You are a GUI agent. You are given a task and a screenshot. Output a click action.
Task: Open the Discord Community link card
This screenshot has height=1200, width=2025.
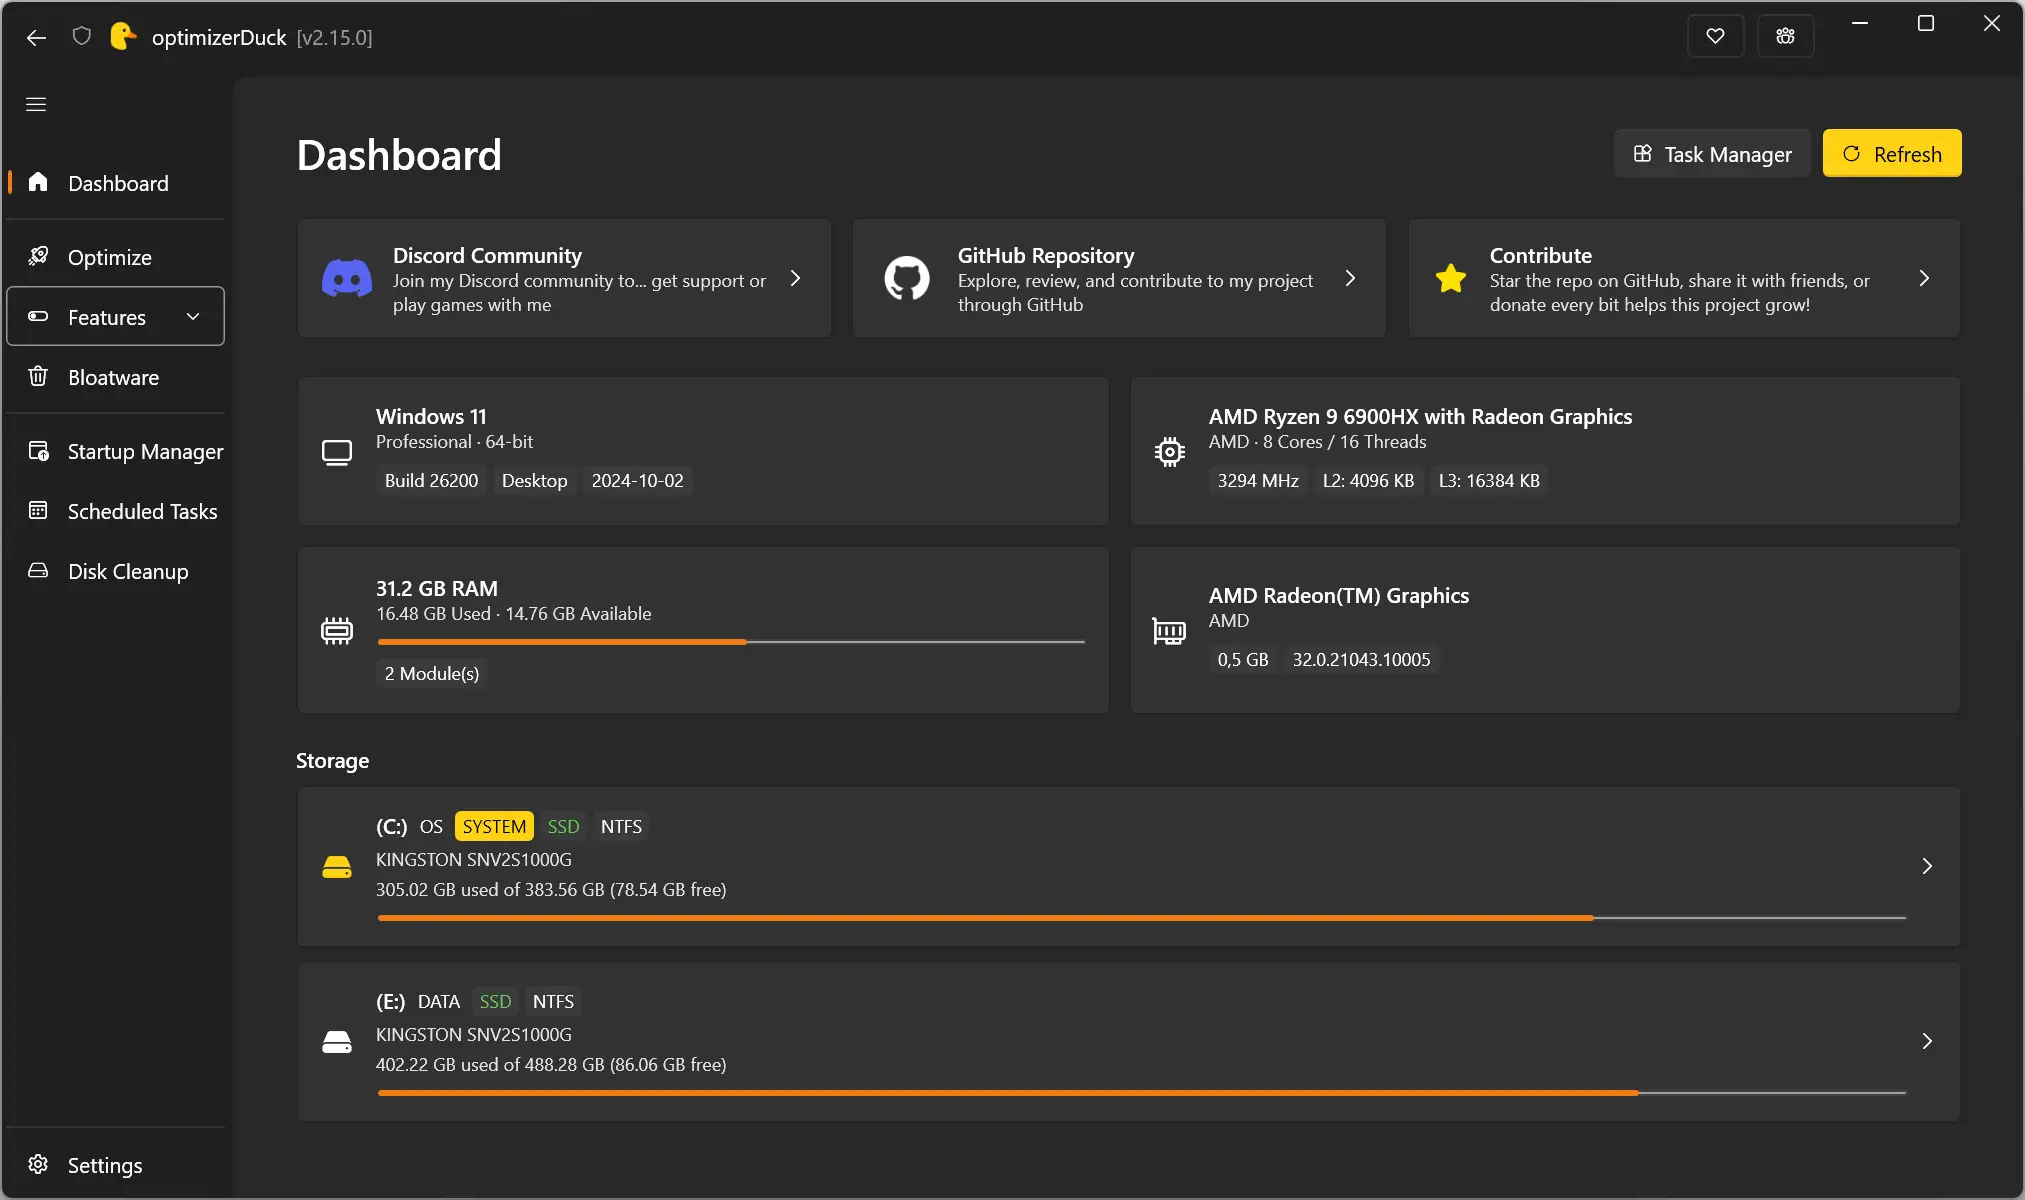(x=564, y=278)
